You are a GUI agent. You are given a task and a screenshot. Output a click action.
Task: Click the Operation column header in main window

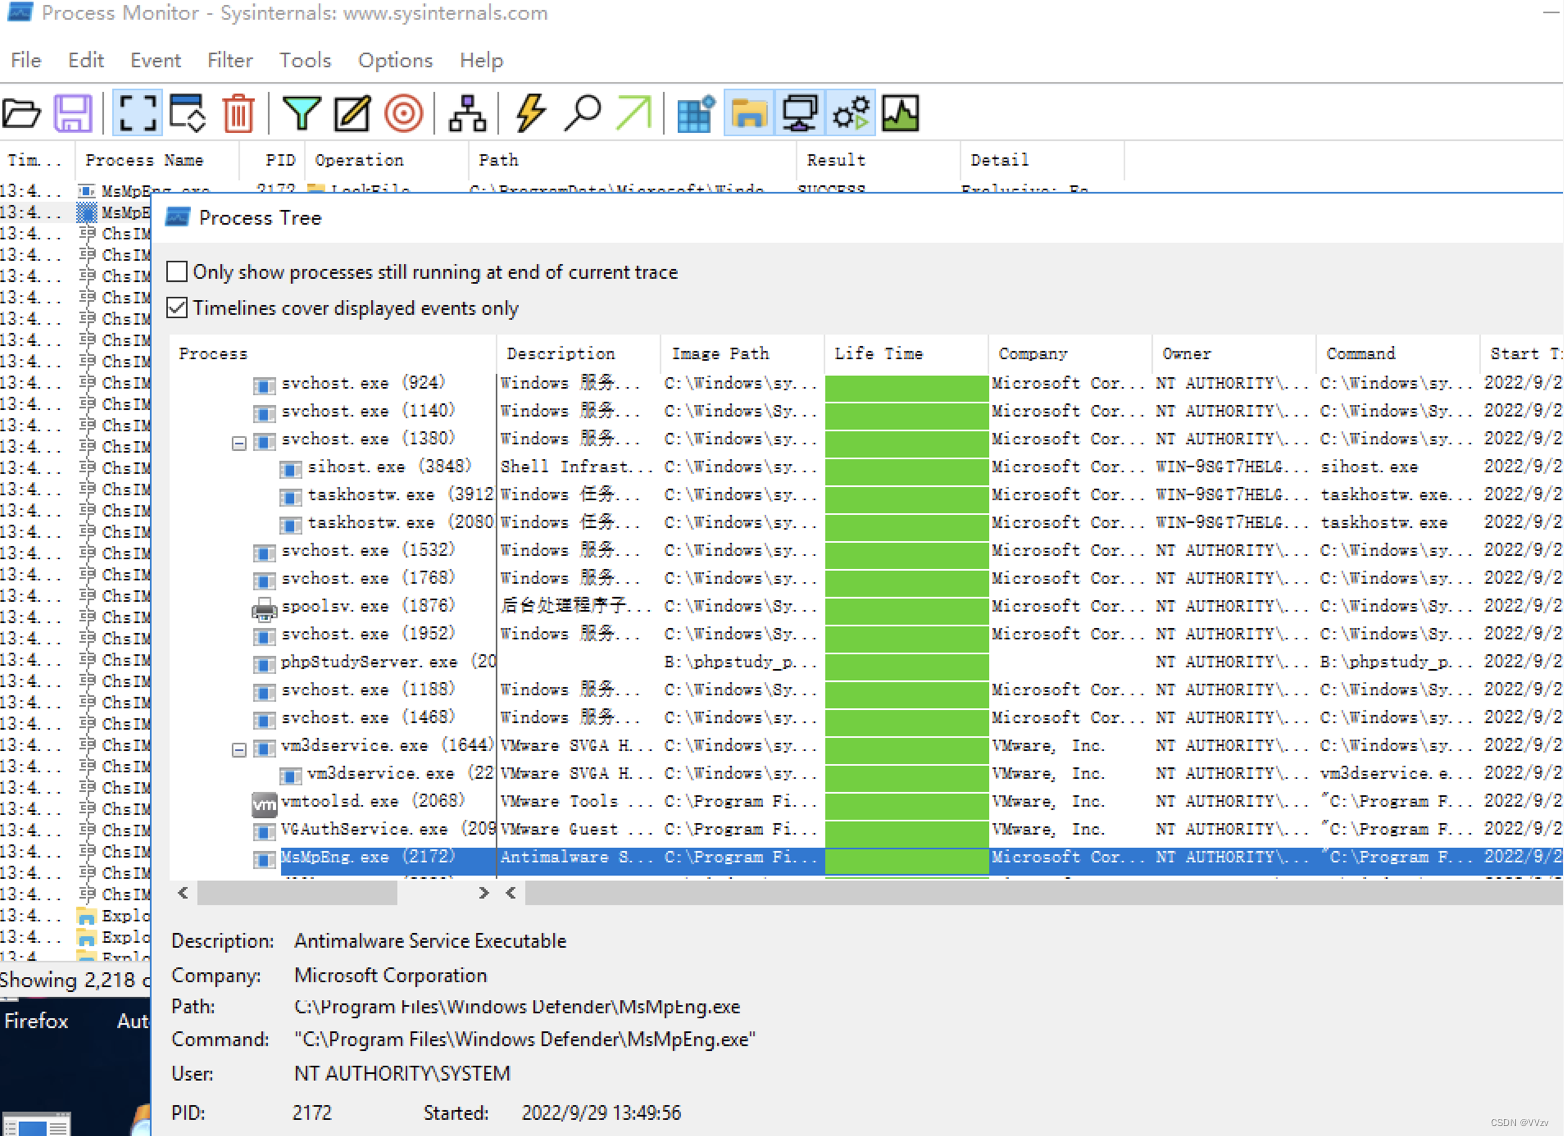387,160
